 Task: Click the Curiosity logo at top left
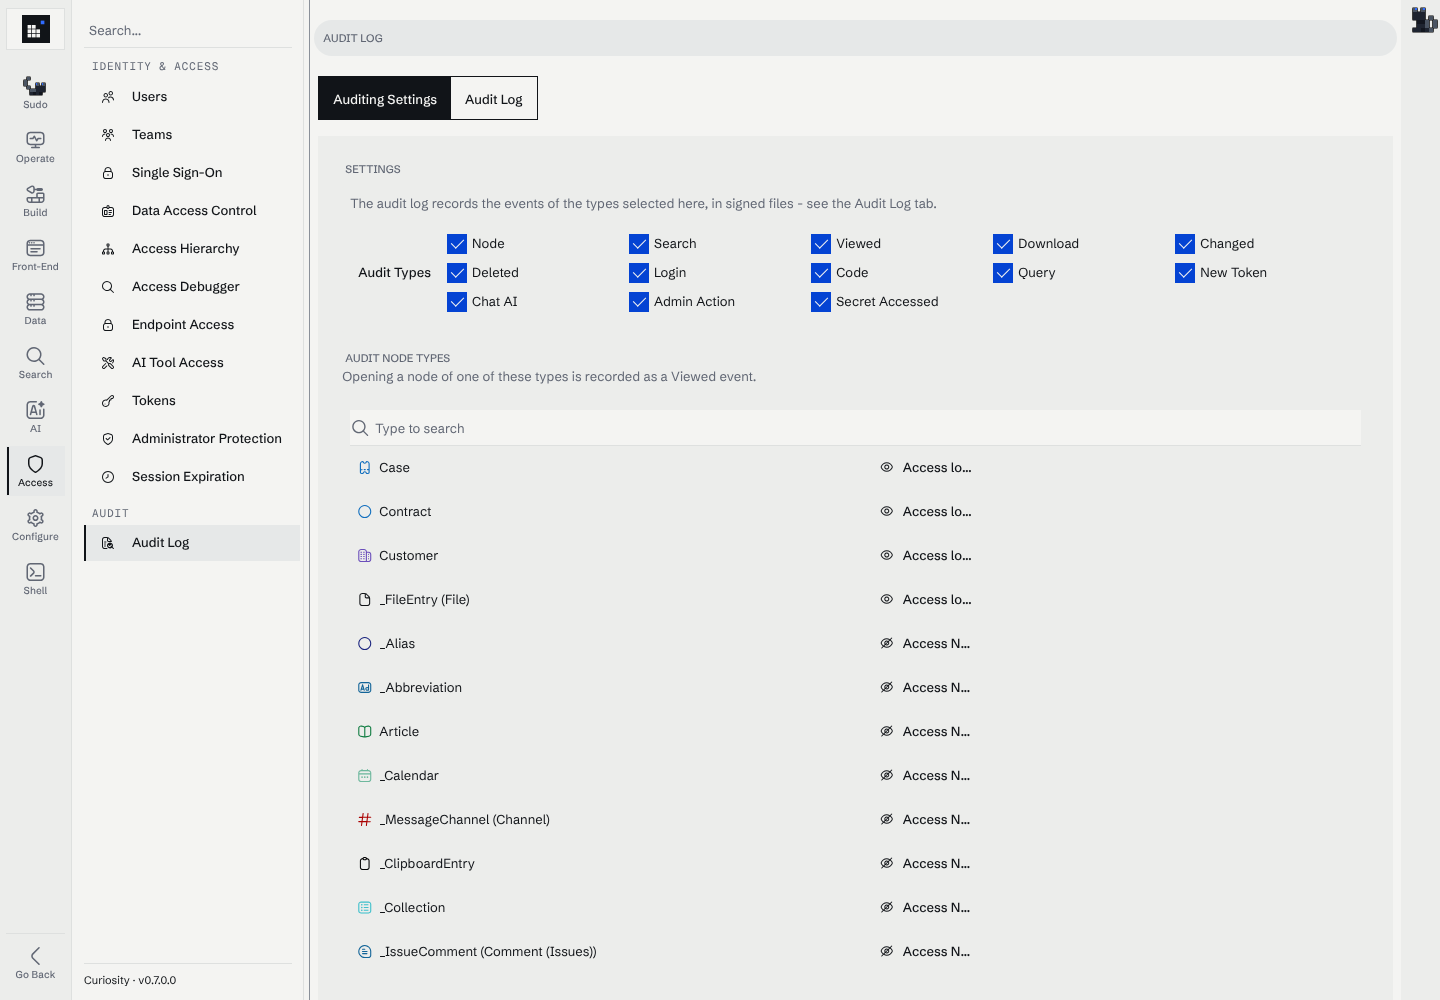pyautogui.click(x=35, y=30)
